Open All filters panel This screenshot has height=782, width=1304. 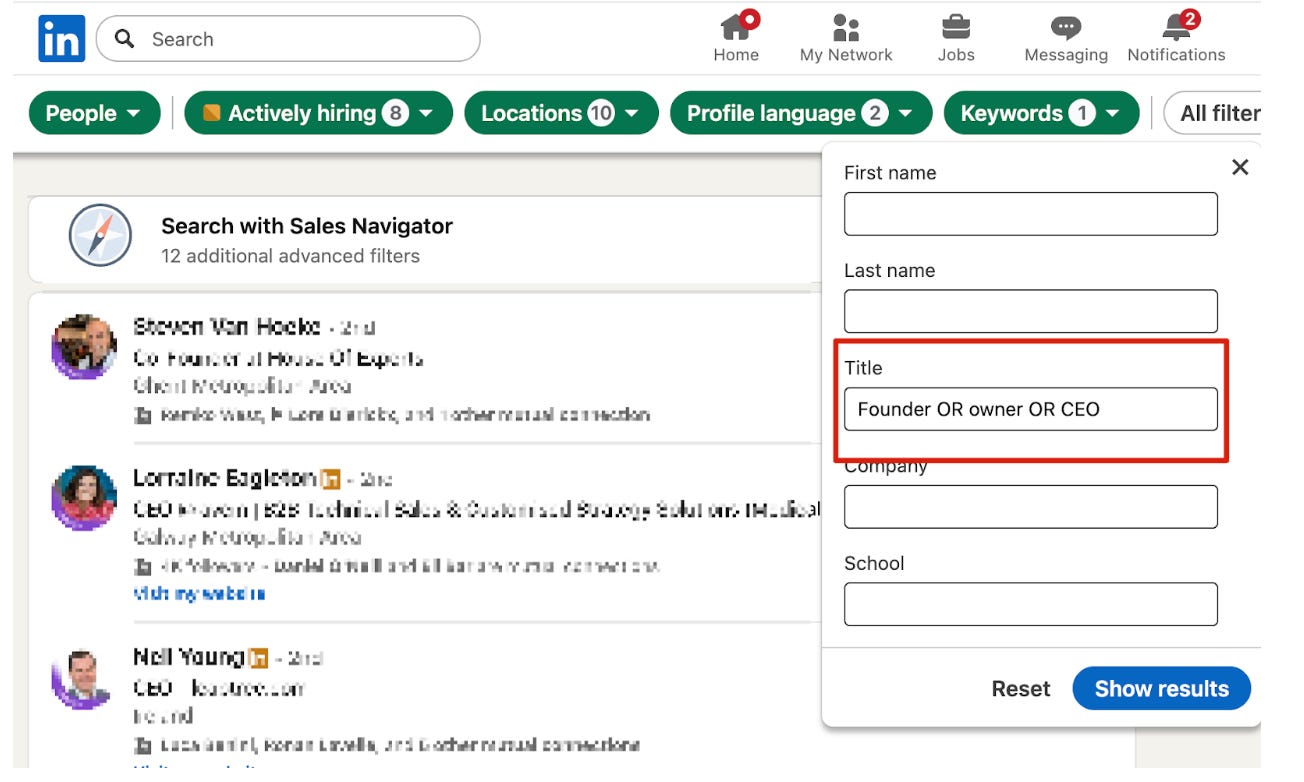click(1213, 114)
